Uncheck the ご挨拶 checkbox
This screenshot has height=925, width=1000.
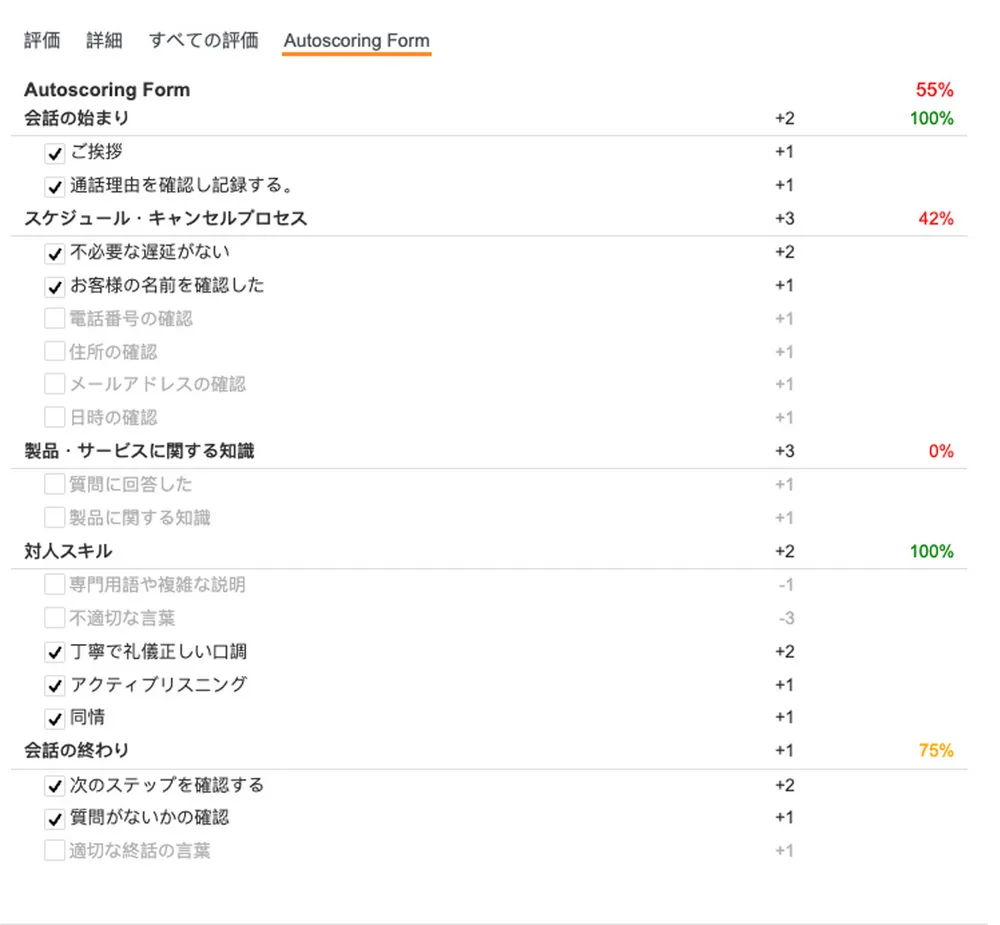coord(55,153)
